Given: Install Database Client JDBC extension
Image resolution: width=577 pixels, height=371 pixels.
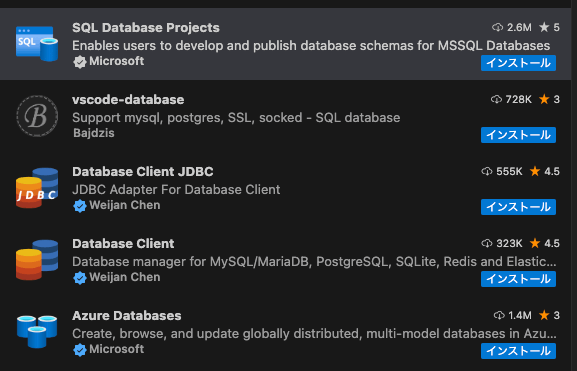Looking at the screenshot, I should point(518,207).
